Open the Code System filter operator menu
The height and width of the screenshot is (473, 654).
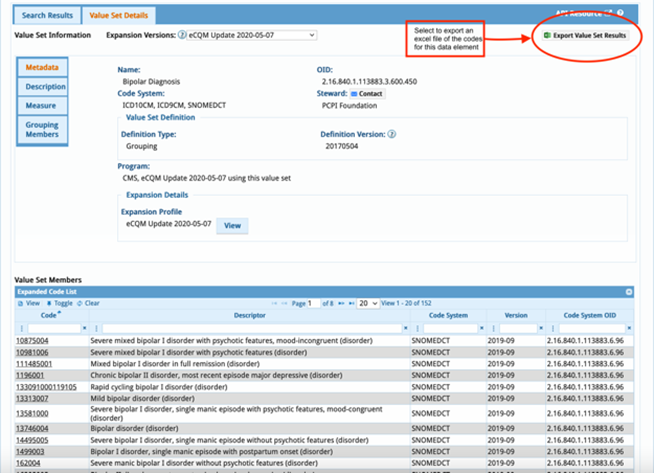click(x=418, y=329)
